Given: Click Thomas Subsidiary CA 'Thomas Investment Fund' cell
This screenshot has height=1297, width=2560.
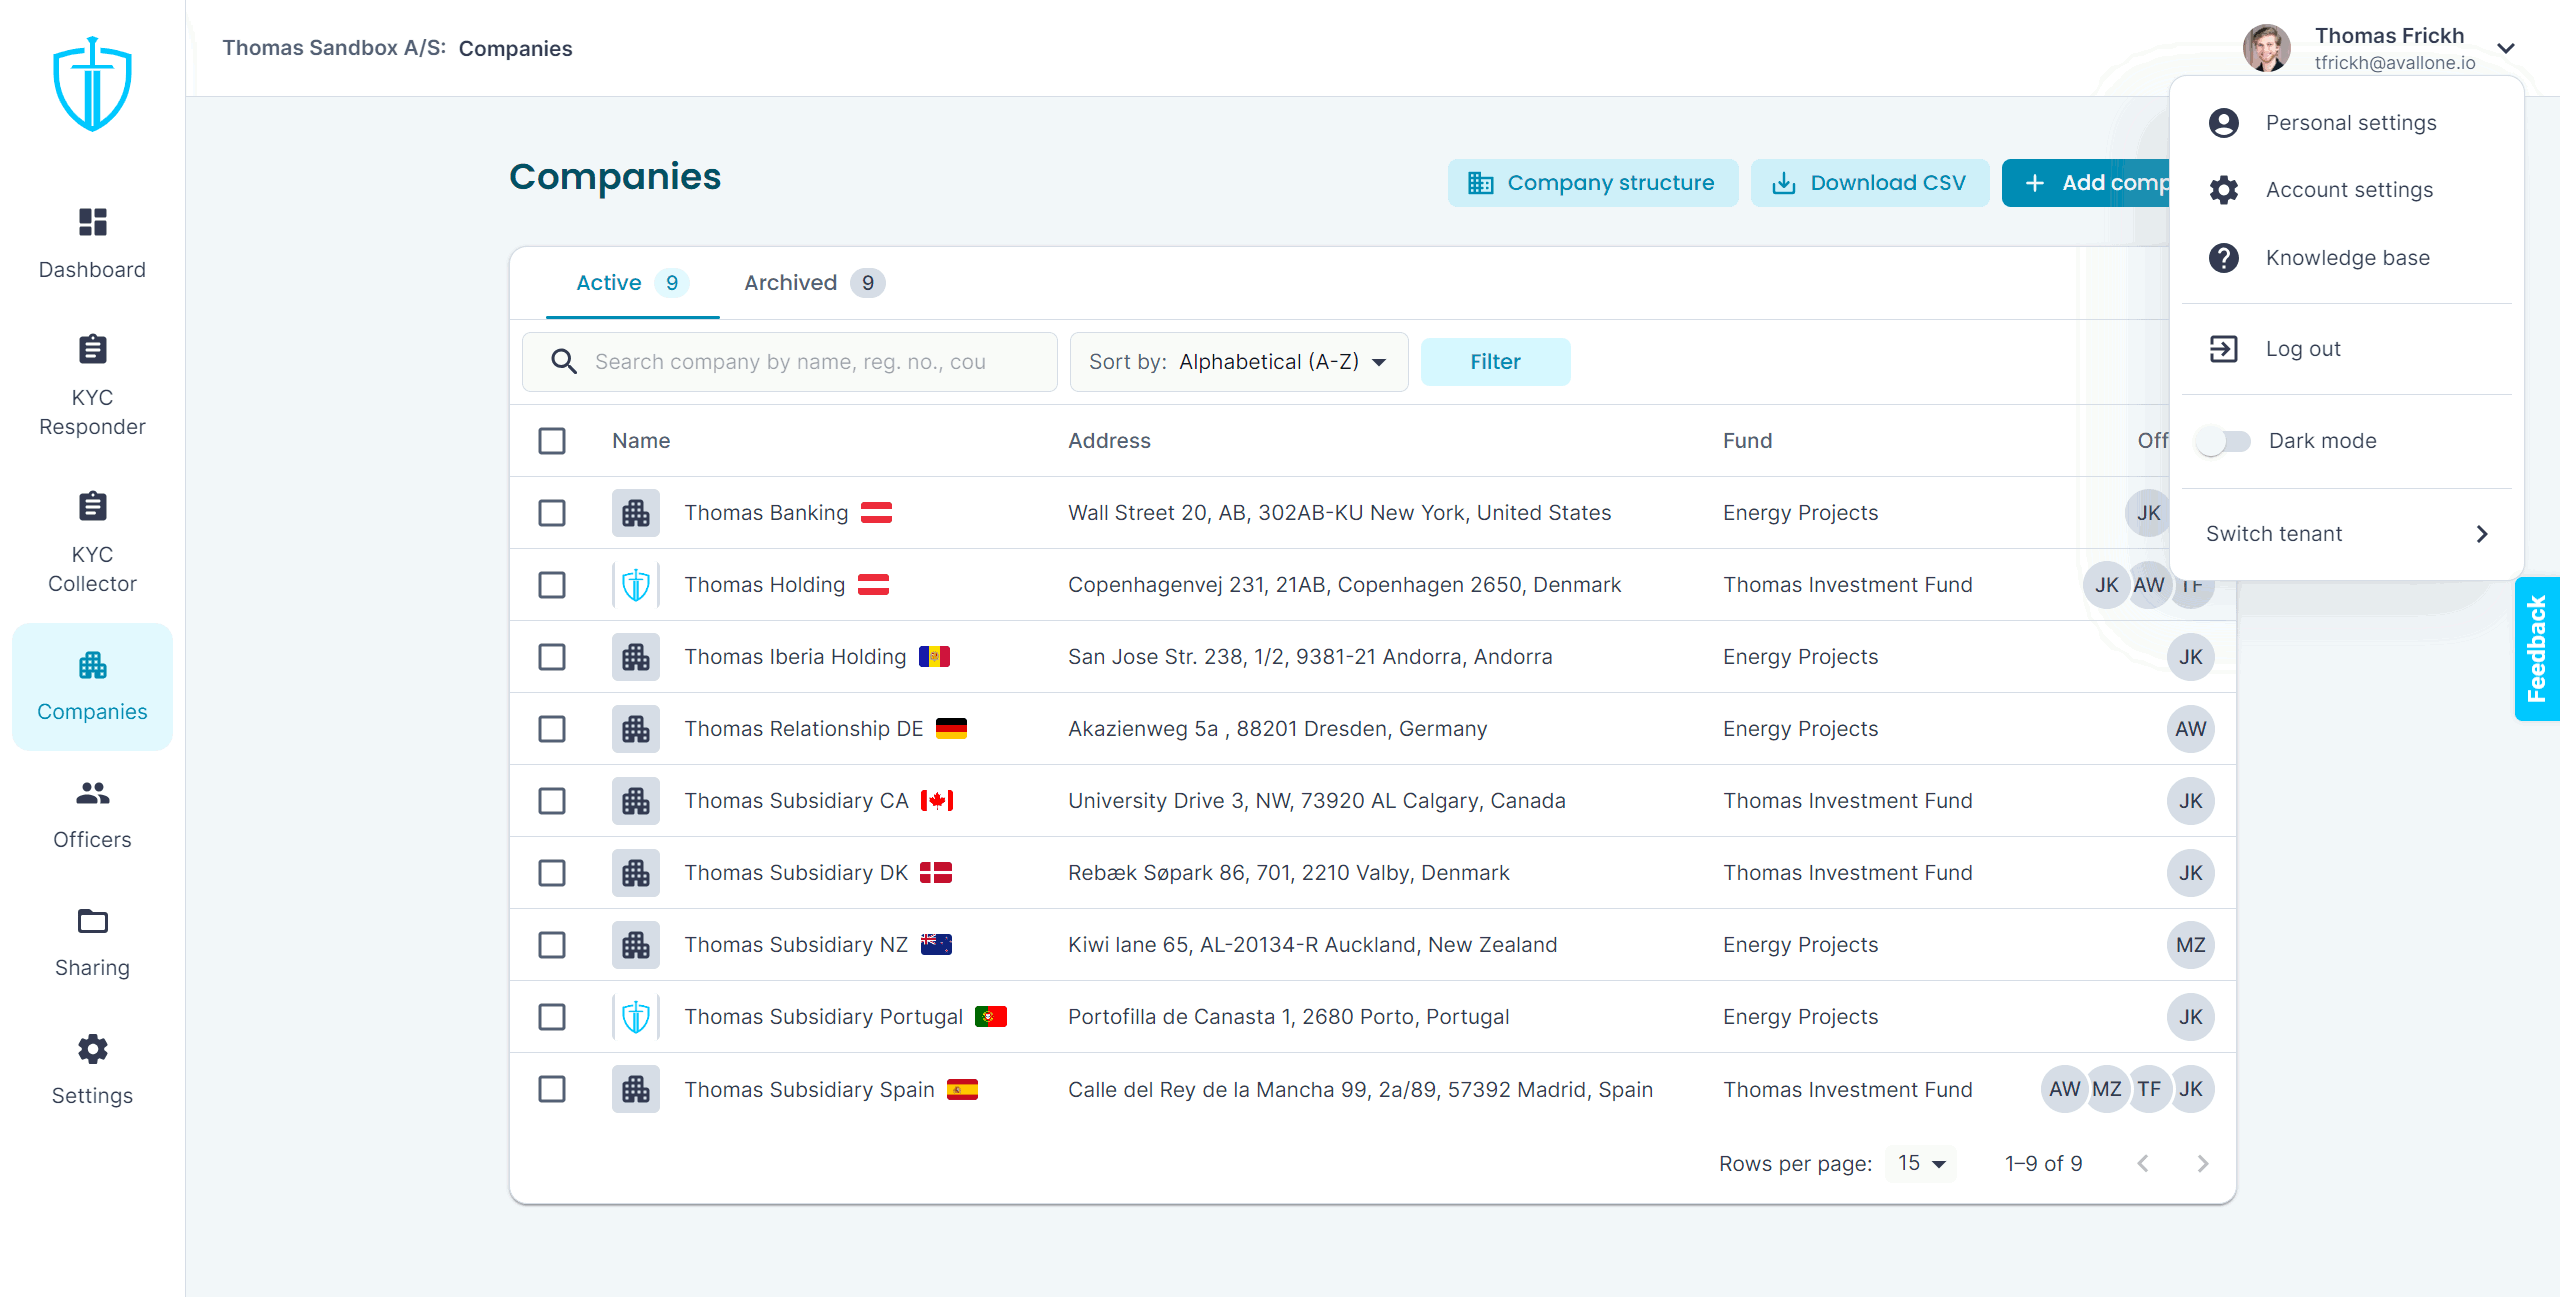Looking at the screenshot, I should [1848, 801].
